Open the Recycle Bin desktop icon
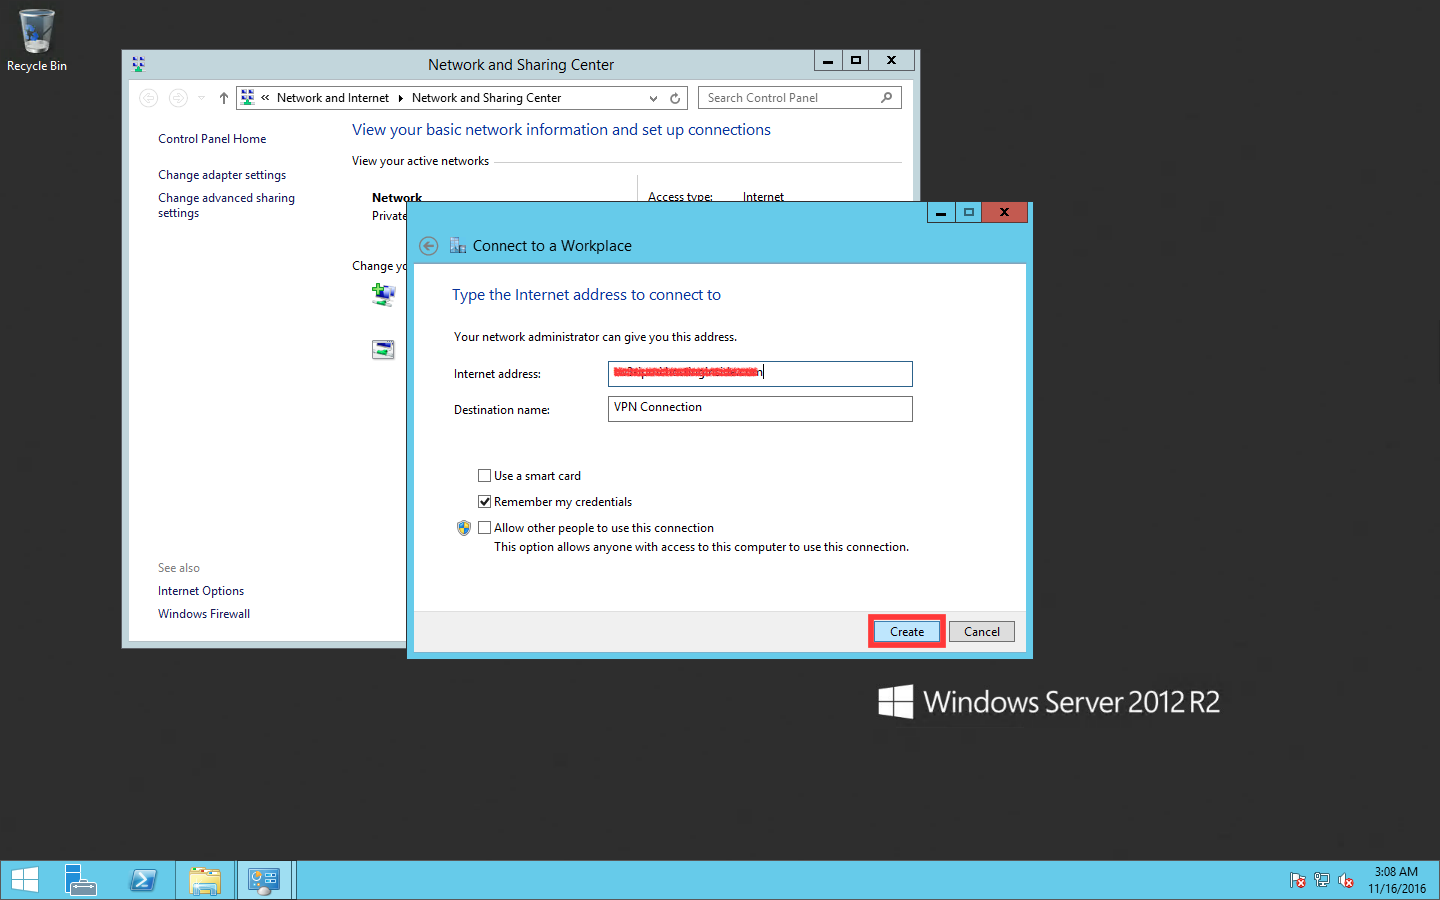 click(37, 40)
